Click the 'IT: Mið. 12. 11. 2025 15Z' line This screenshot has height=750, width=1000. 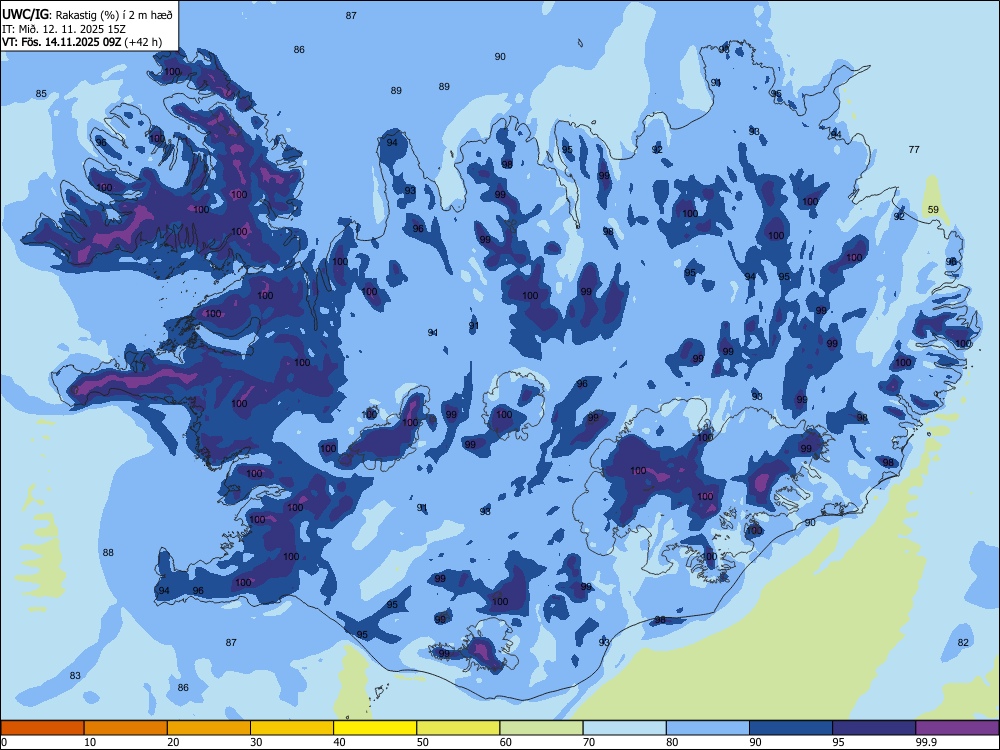click(64, 29)
